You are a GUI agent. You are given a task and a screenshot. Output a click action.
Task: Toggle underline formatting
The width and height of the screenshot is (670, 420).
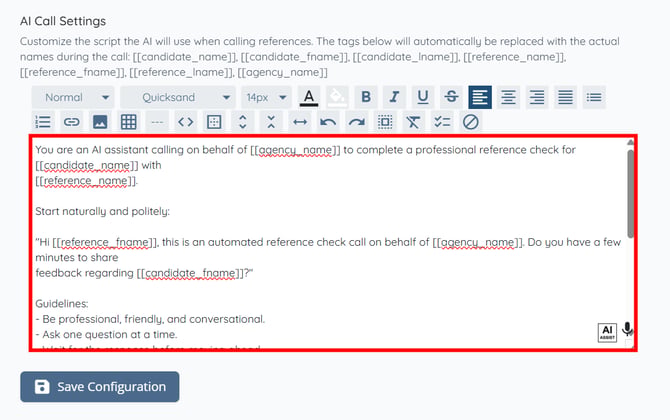423,97
